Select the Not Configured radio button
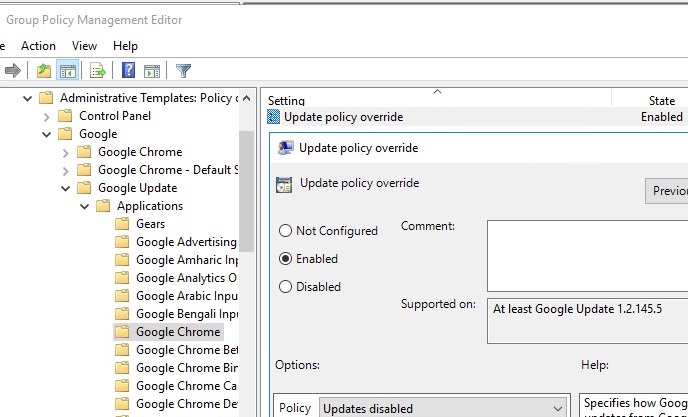Image resolution: width=688 pixels, height=417 pixels. click(x=286, y=231)
